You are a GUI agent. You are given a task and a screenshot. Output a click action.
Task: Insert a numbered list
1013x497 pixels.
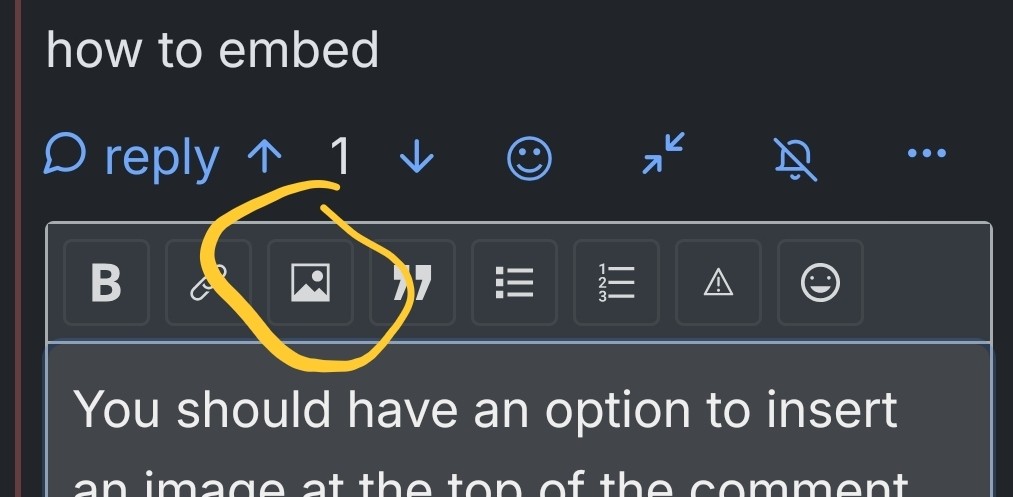(616, 282)
